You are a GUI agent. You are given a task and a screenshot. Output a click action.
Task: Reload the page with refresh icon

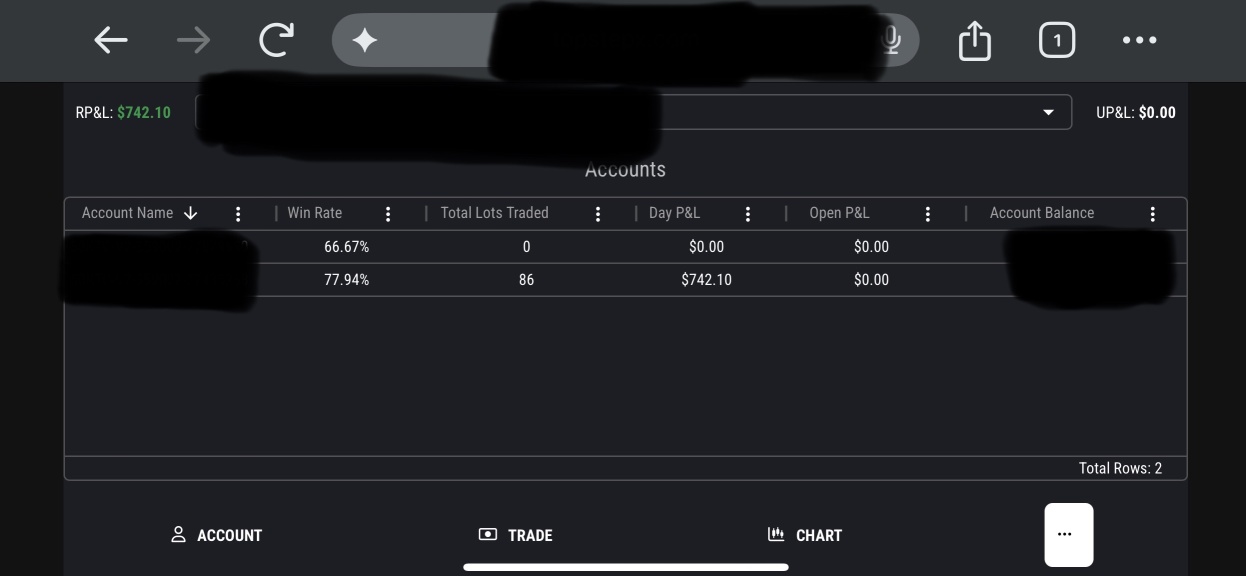point(276,40)
